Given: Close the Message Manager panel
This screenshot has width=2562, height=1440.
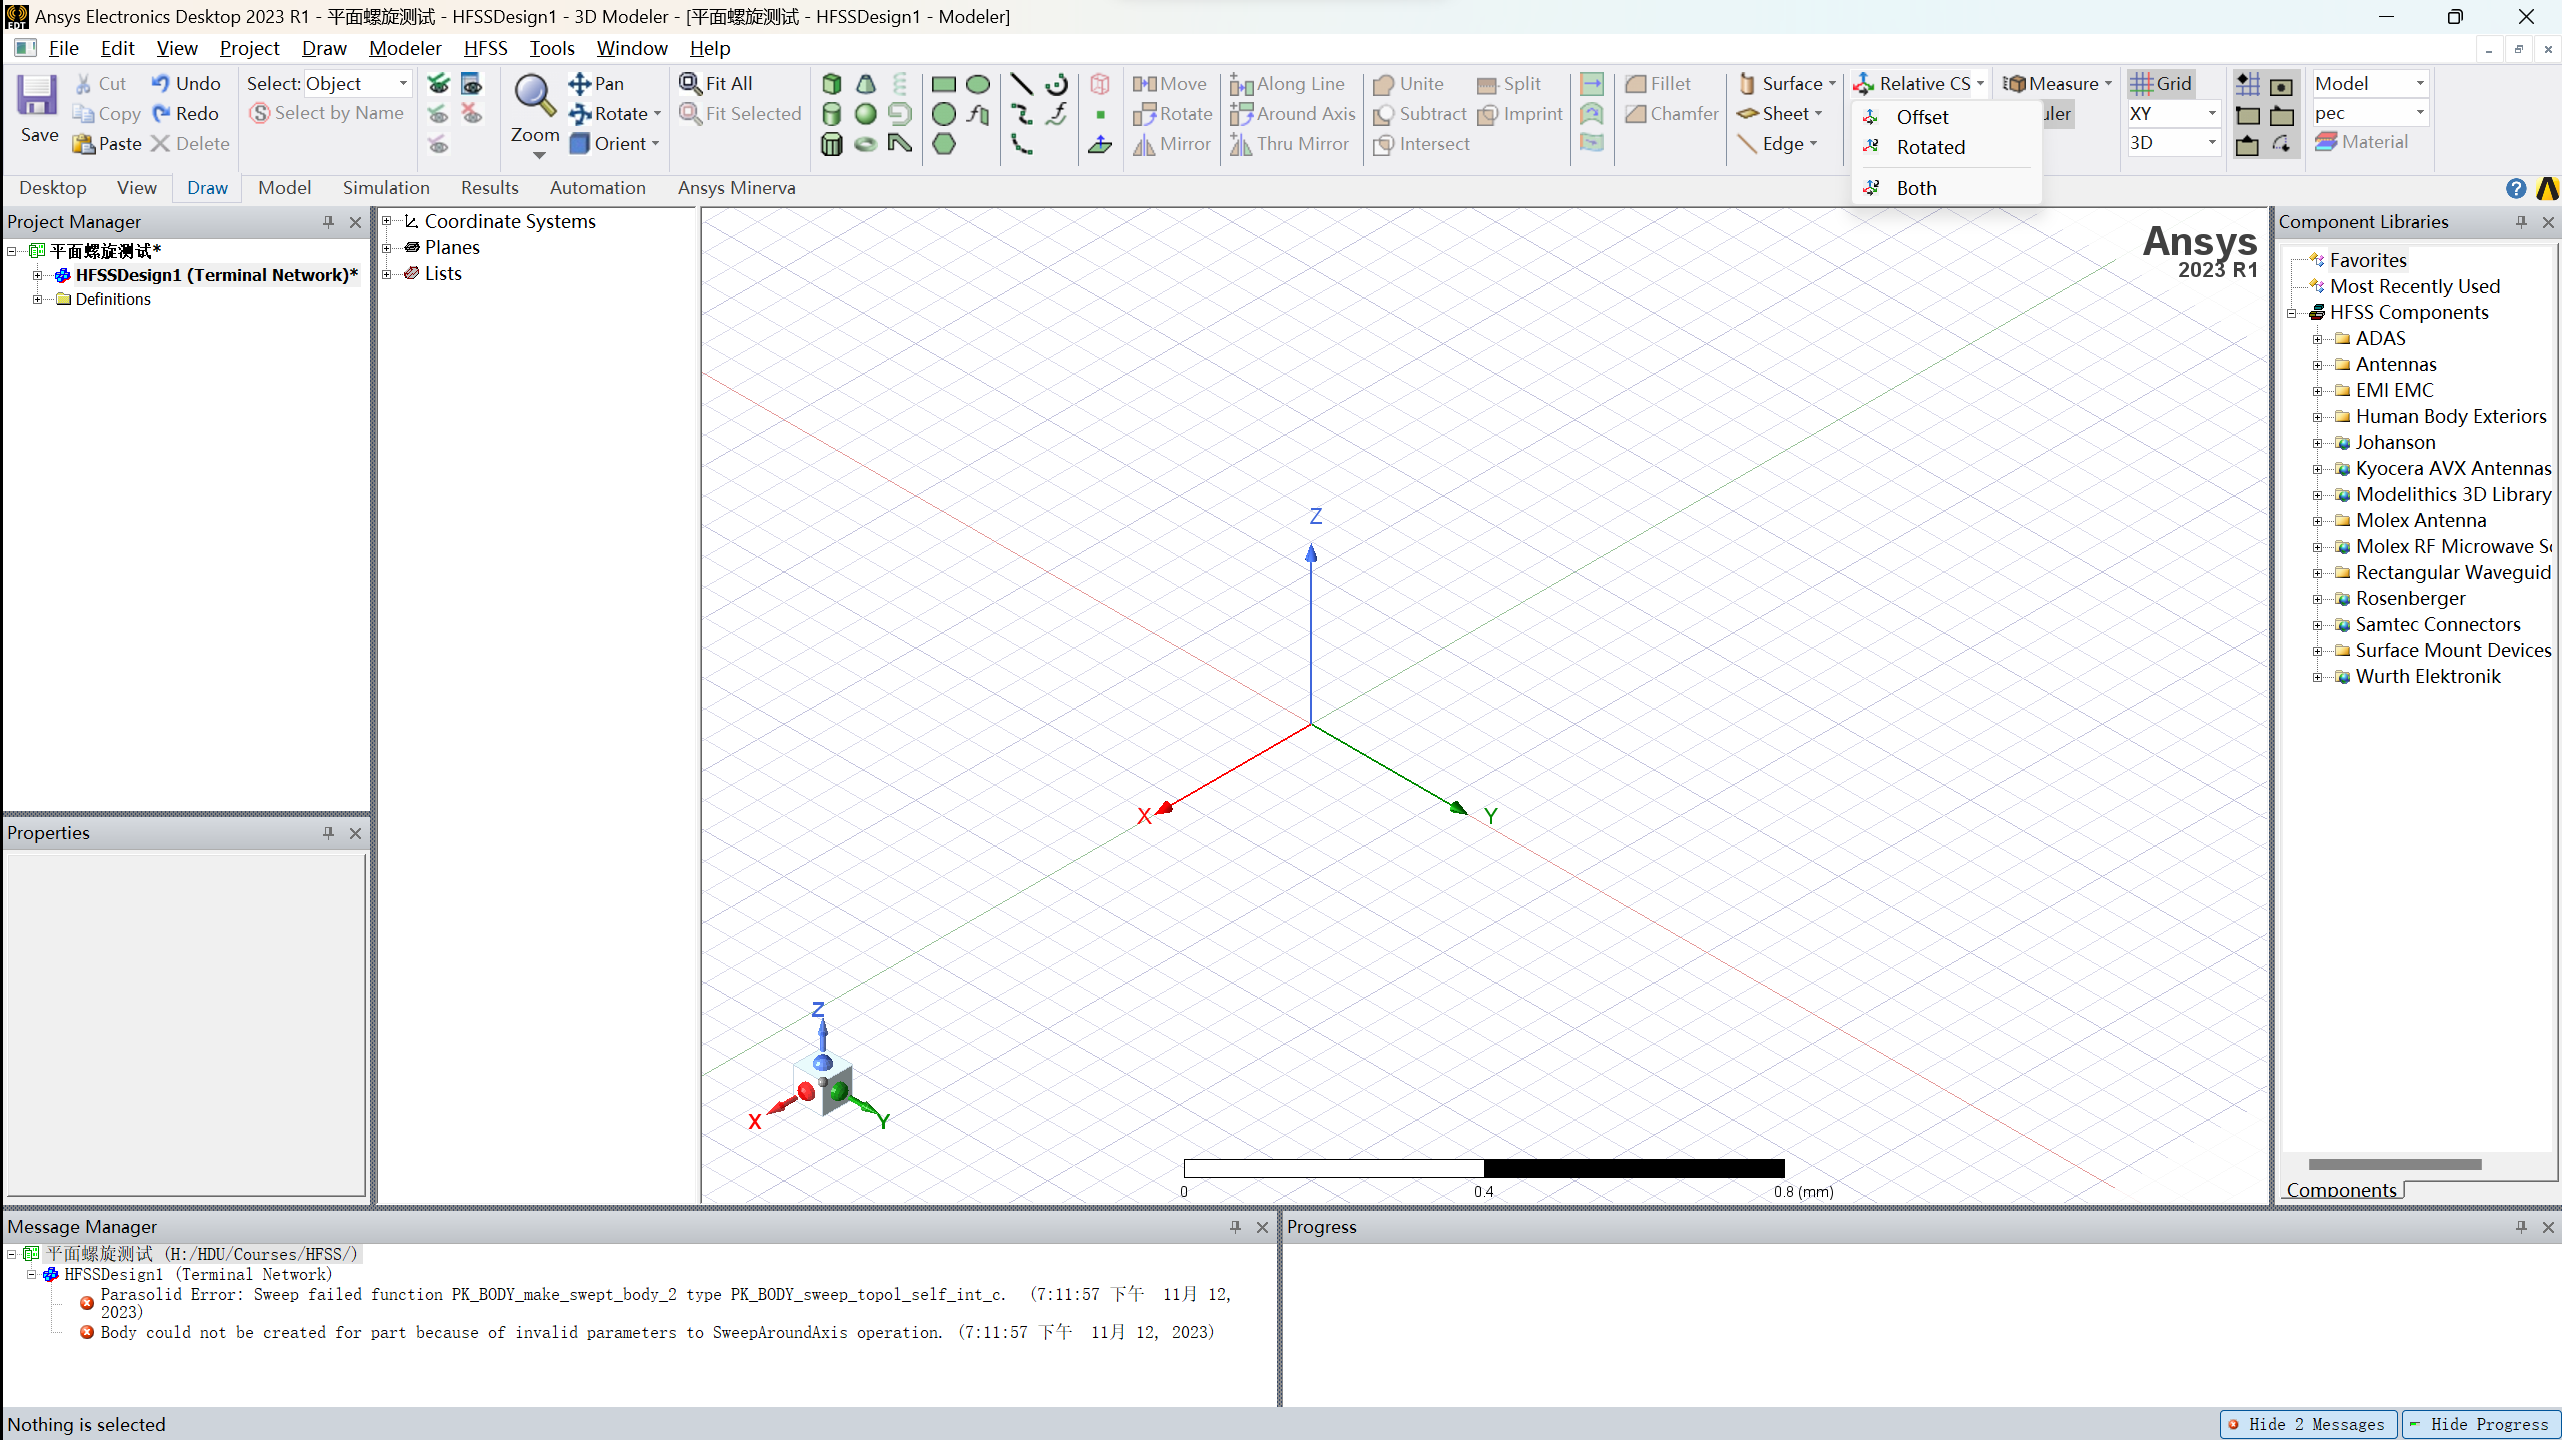Looking at the screenshot, I should [1262, 1227].
